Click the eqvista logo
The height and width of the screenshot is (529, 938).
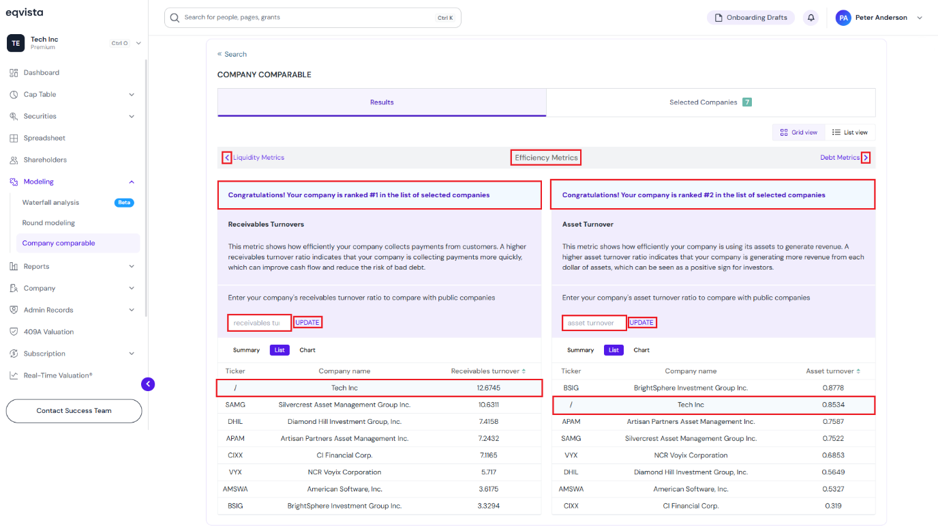coord(25,12)
